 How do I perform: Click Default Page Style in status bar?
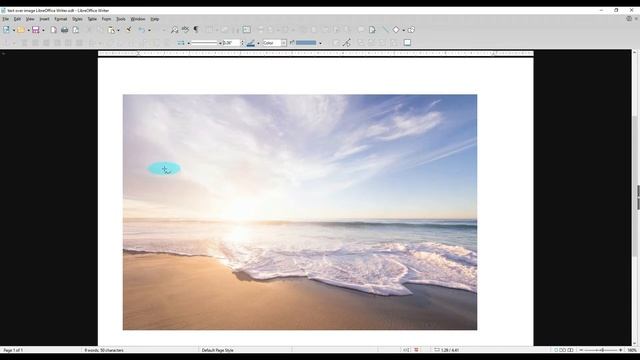point(217,350)
